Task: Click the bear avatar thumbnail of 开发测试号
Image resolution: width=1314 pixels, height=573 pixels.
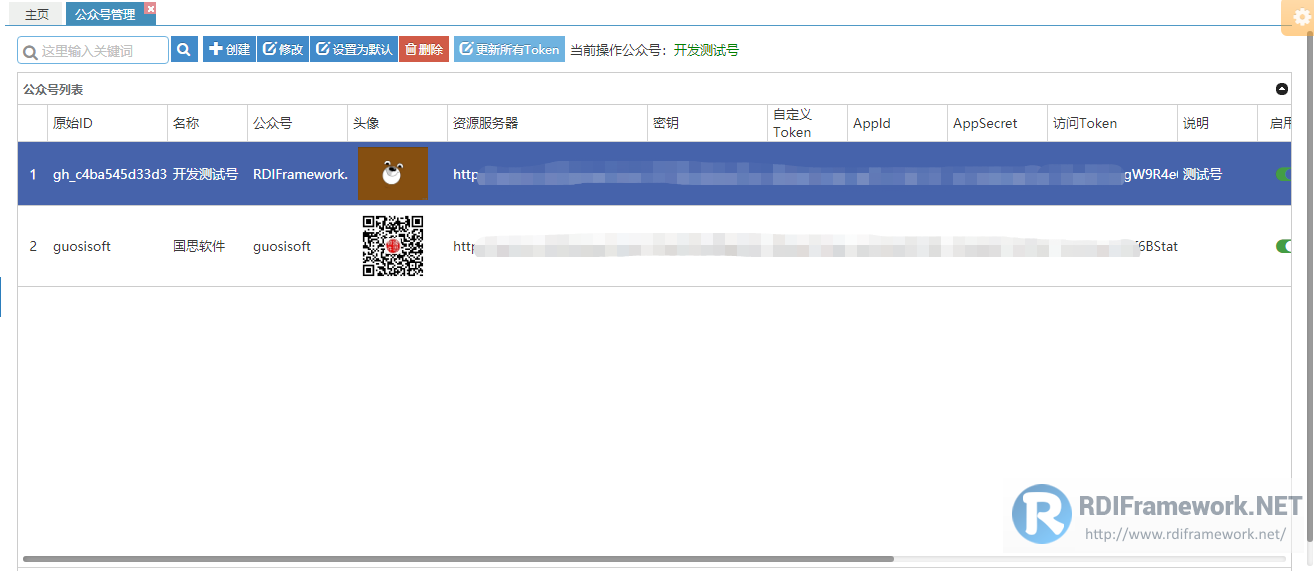Action: (392, 174)
